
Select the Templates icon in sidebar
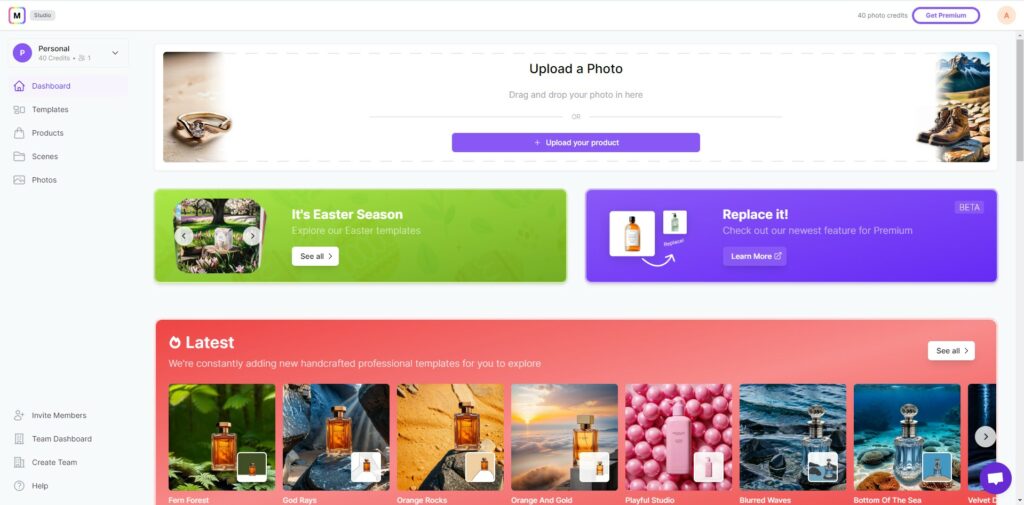pyautogui.click(x=19, y=110)
